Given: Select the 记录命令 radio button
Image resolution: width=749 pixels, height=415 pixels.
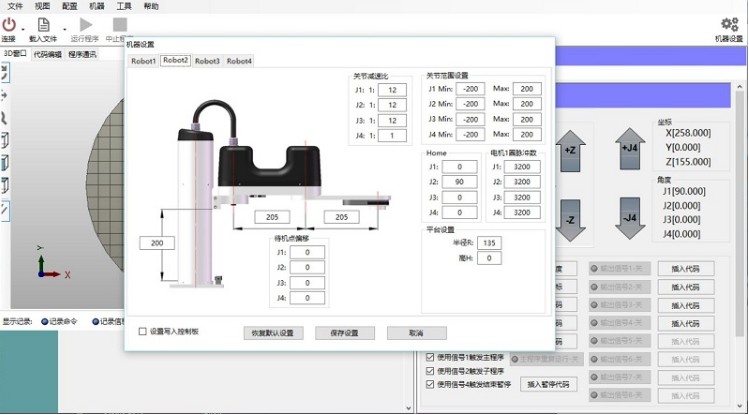Looking at the screenshot, I should coord(45,321).
